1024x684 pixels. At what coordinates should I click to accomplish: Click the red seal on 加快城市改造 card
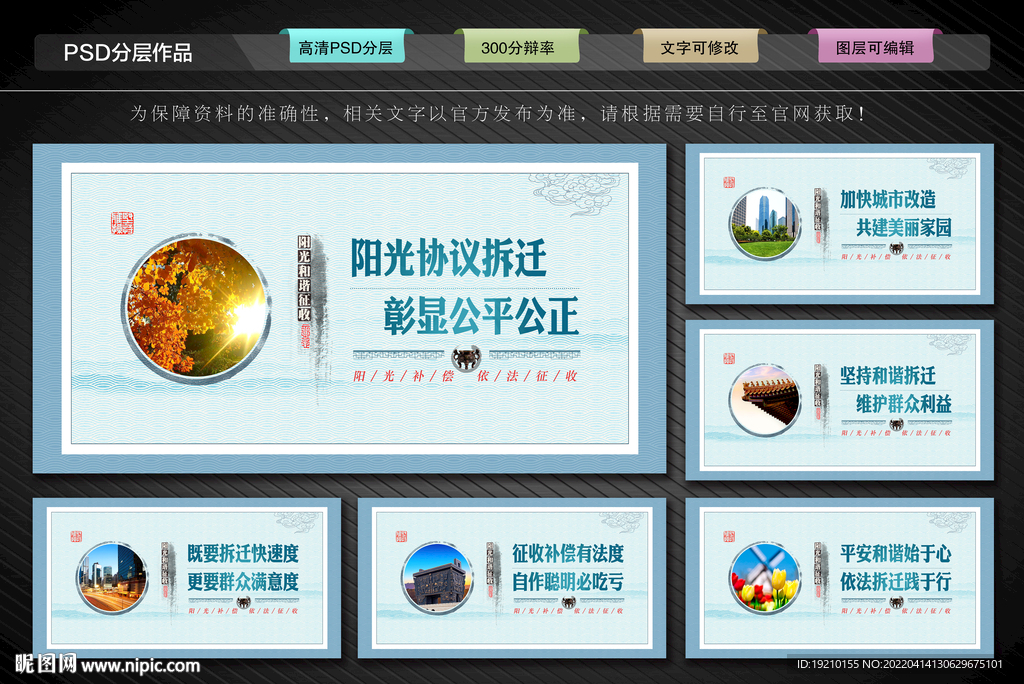[x=729, y=182]
